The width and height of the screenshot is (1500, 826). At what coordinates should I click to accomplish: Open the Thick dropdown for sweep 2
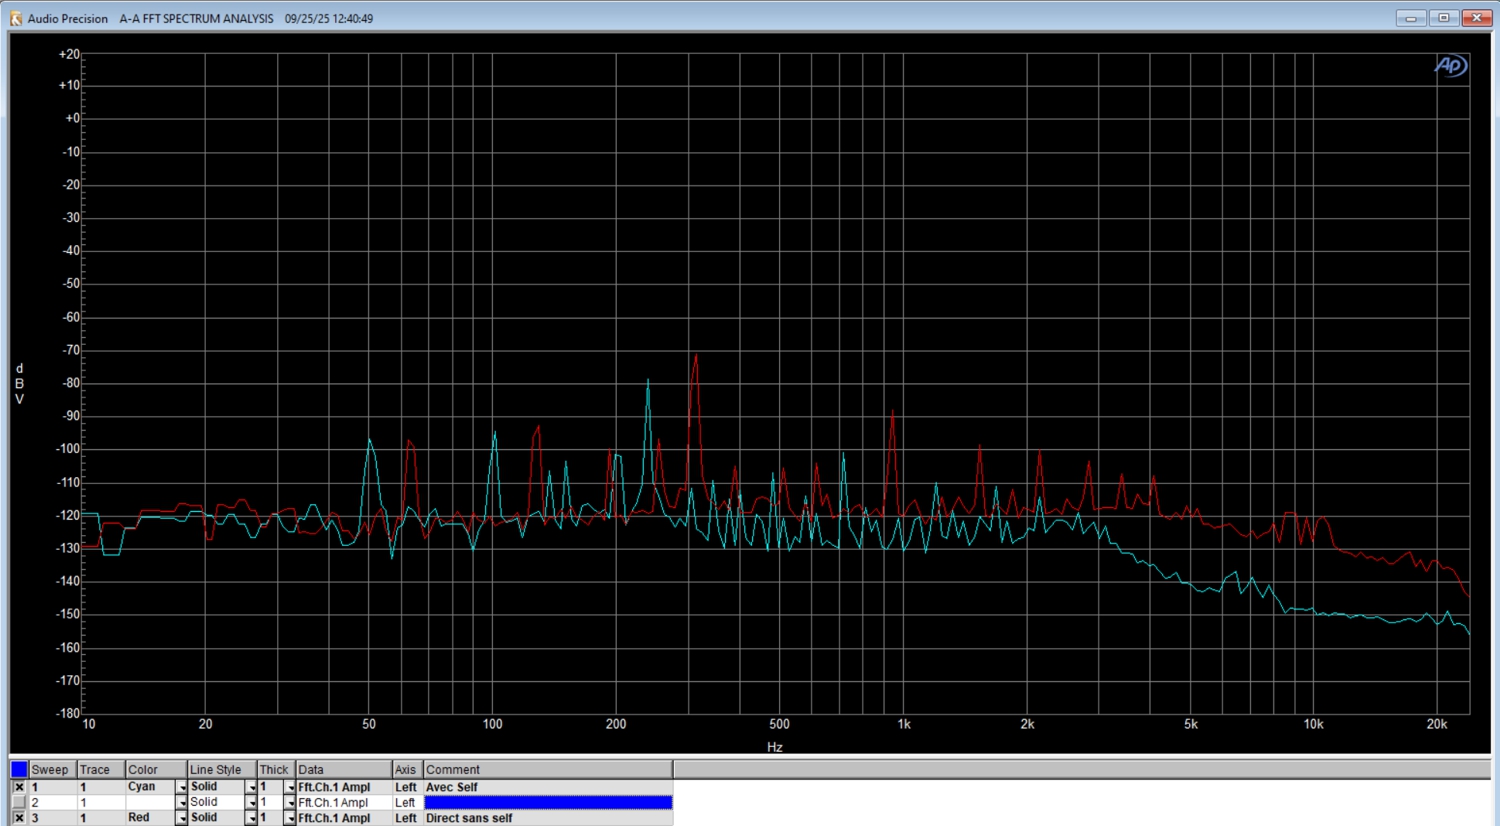pyautogui.click(x=289, y=803)
